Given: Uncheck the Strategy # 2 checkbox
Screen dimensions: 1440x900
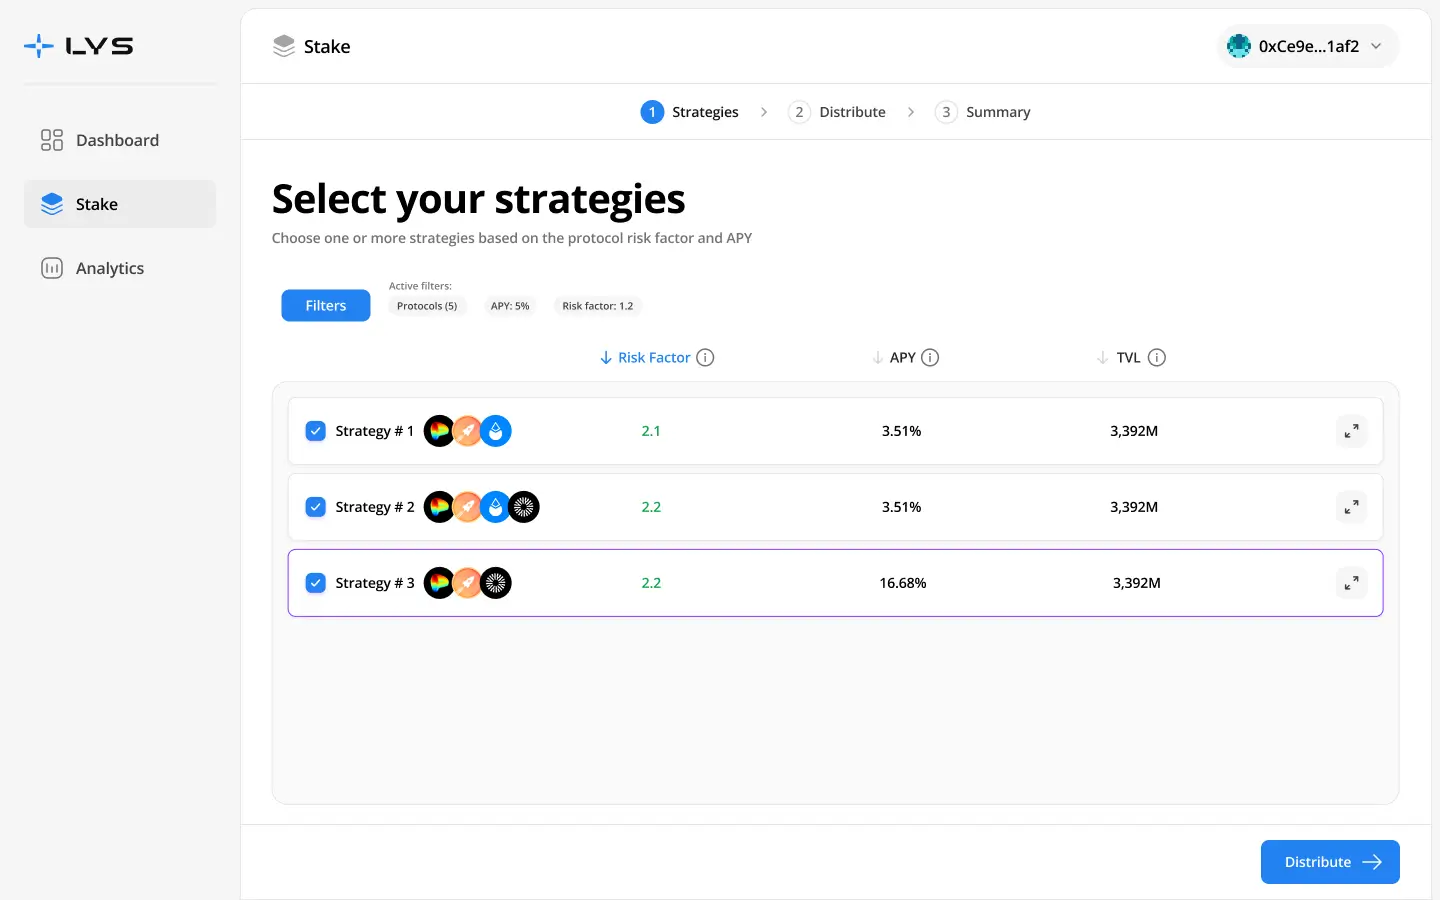Looking at the screenshot, I should [x=315, y=507].
